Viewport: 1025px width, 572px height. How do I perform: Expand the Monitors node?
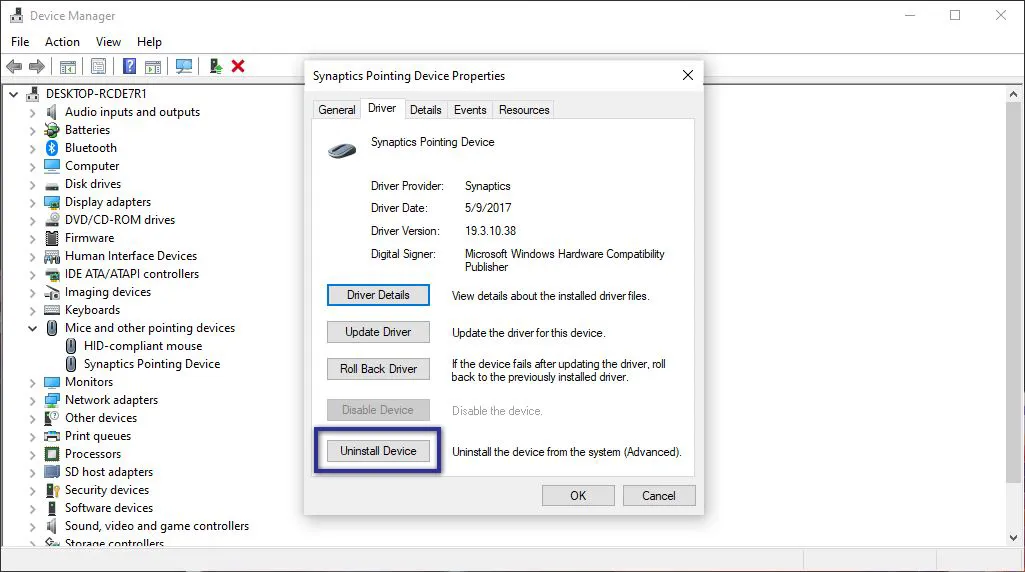[x=32, y=382]
